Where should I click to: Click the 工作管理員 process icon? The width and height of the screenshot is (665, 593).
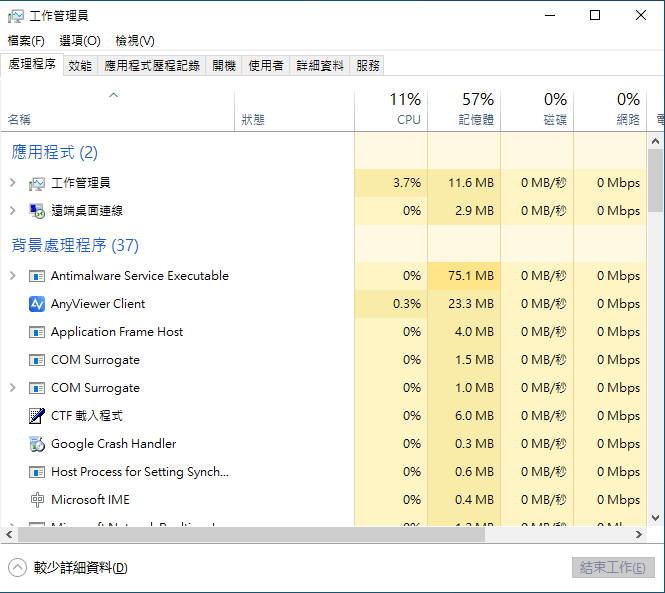(x=37, y=183)
